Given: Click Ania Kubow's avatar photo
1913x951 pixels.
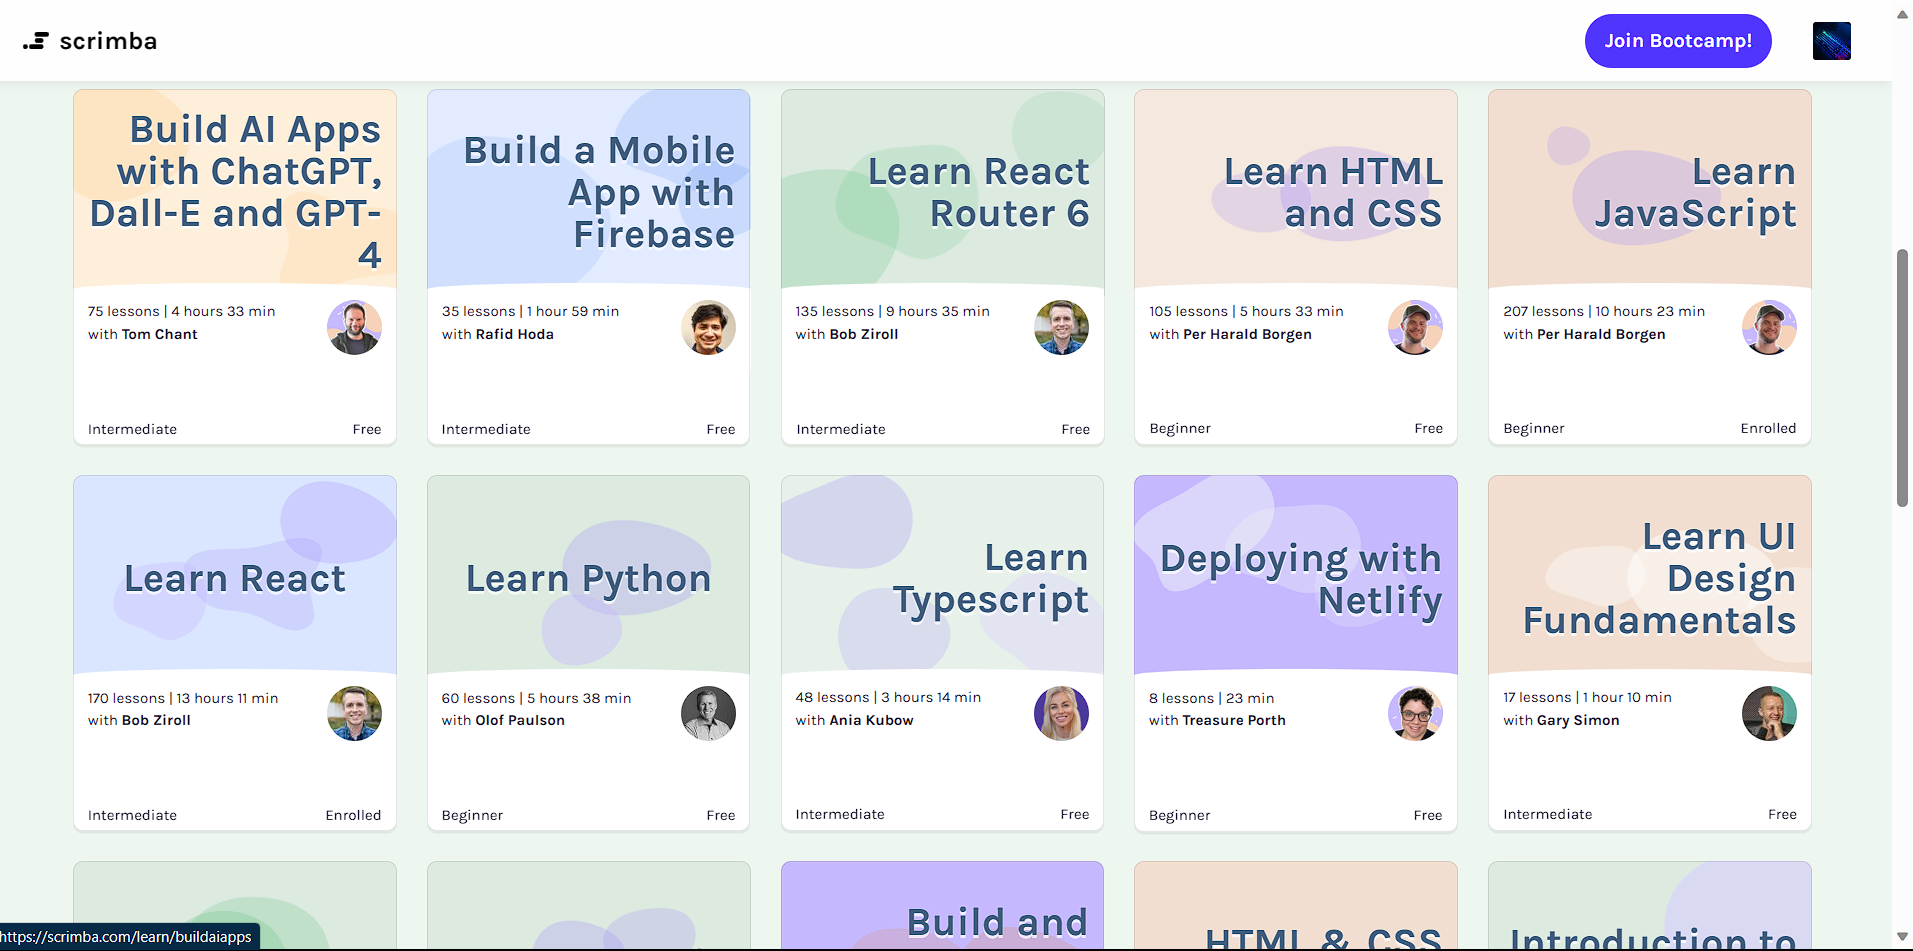Looking at the screenshot, I should (1061, 713).
